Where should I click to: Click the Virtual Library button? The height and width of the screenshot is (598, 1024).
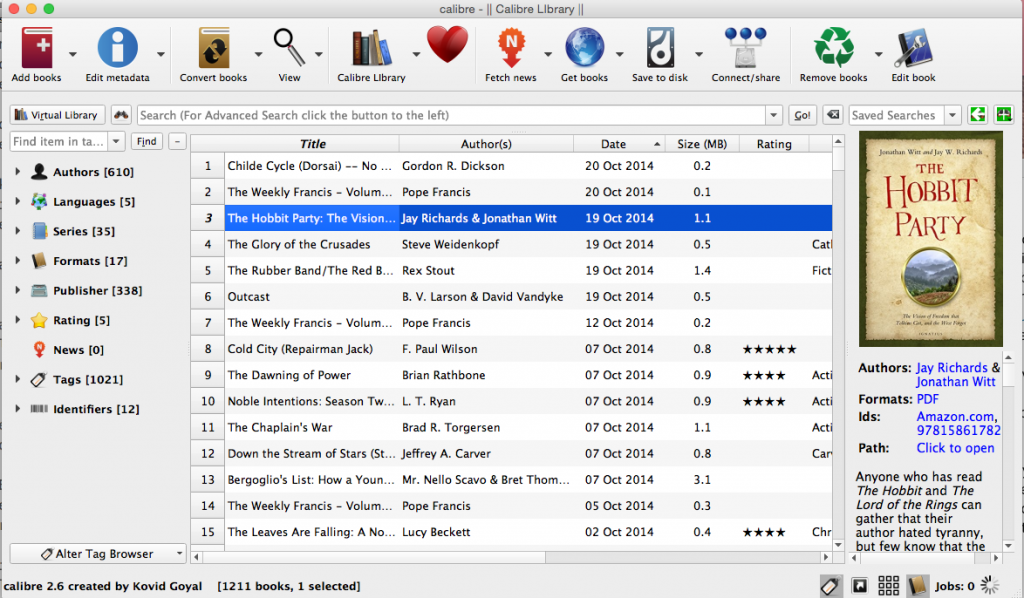(57, 115)
